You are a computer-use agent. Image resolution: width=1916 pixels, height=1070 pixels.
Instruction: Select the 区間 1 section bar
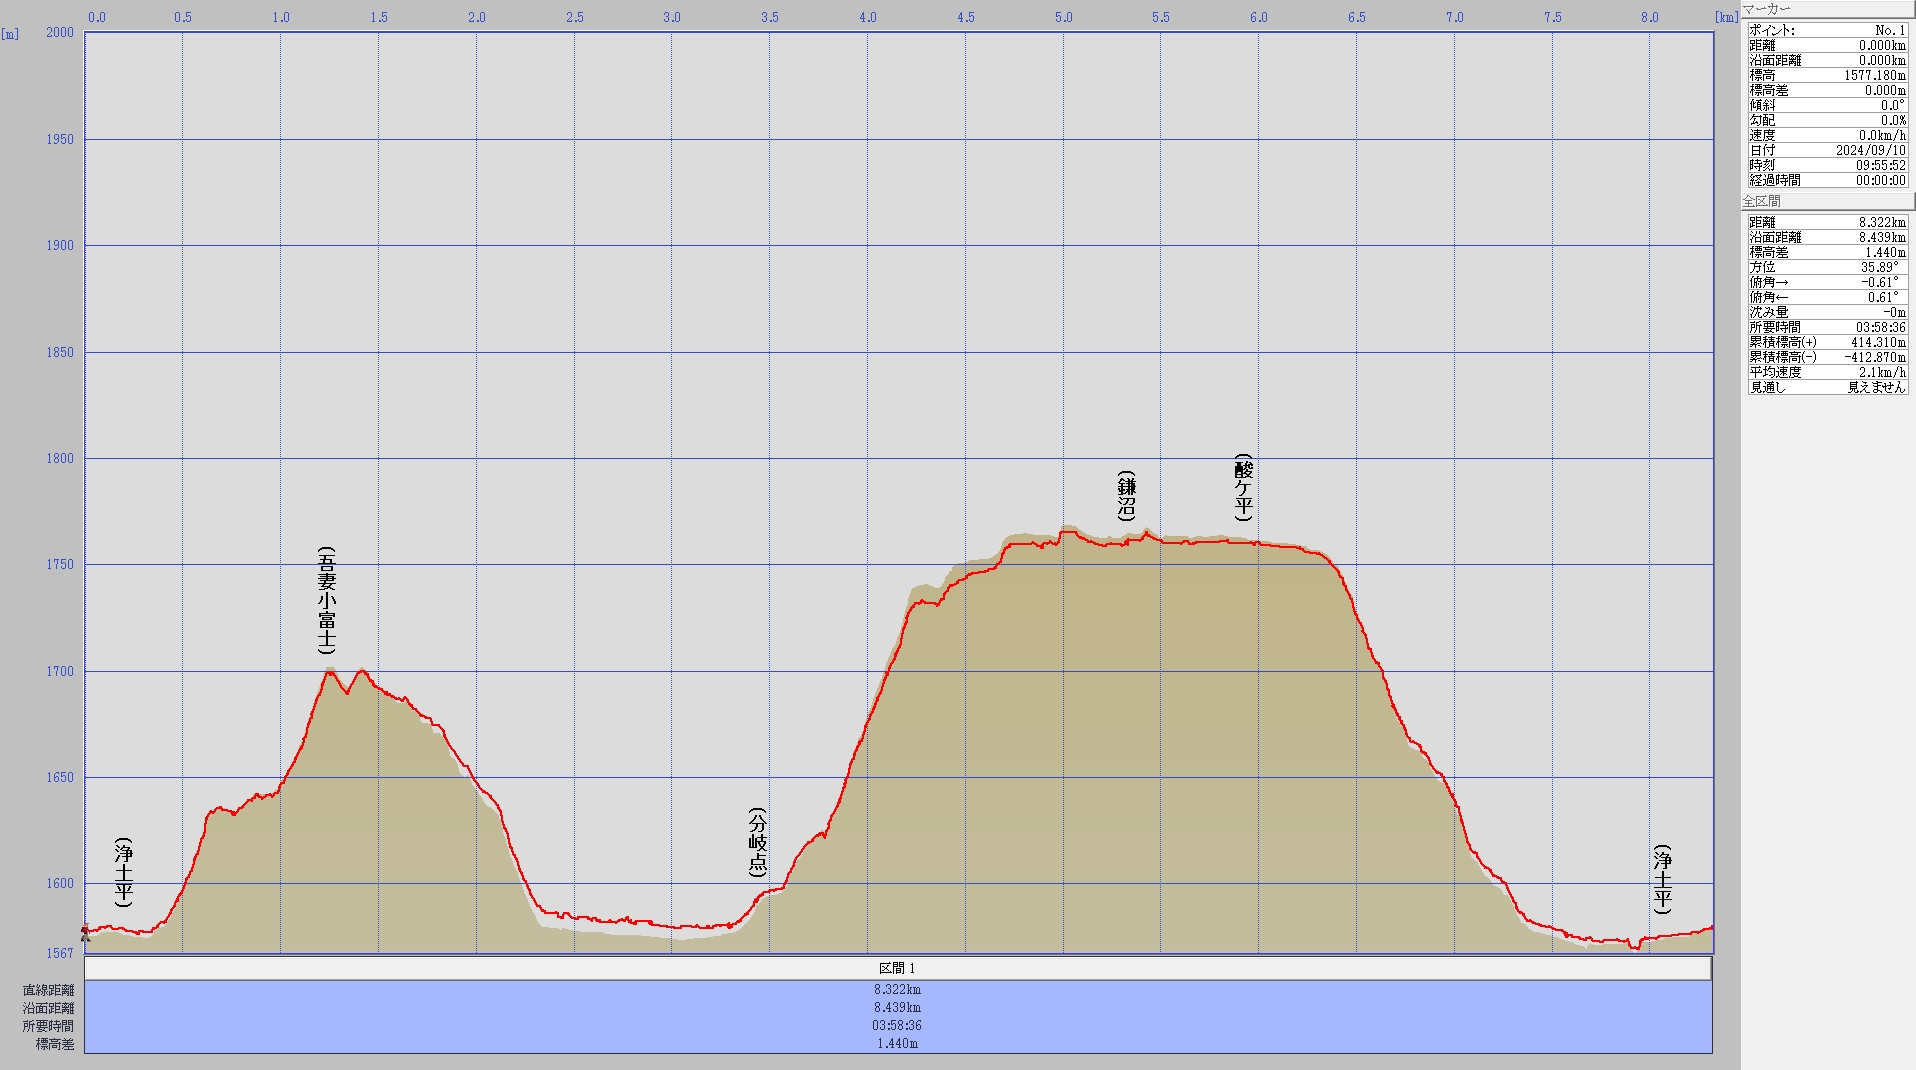coord(897,968)
